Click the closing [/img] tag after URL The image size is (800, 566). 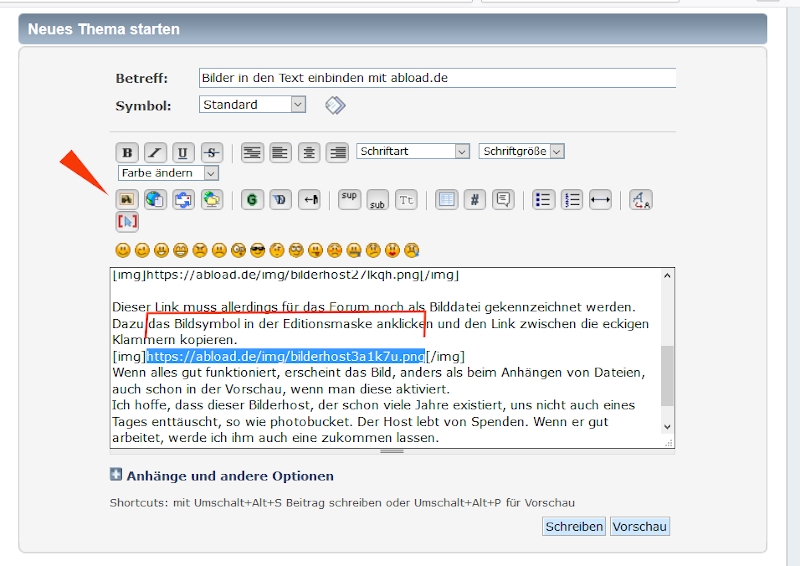[x=445, y=356]
